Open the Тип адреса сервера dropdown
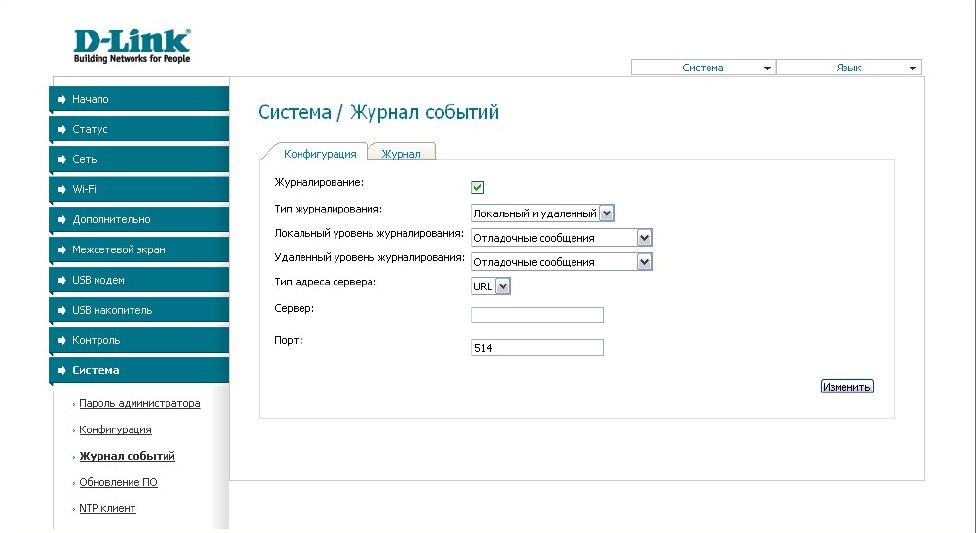This screenshot has height=533, width=976. 491,286
